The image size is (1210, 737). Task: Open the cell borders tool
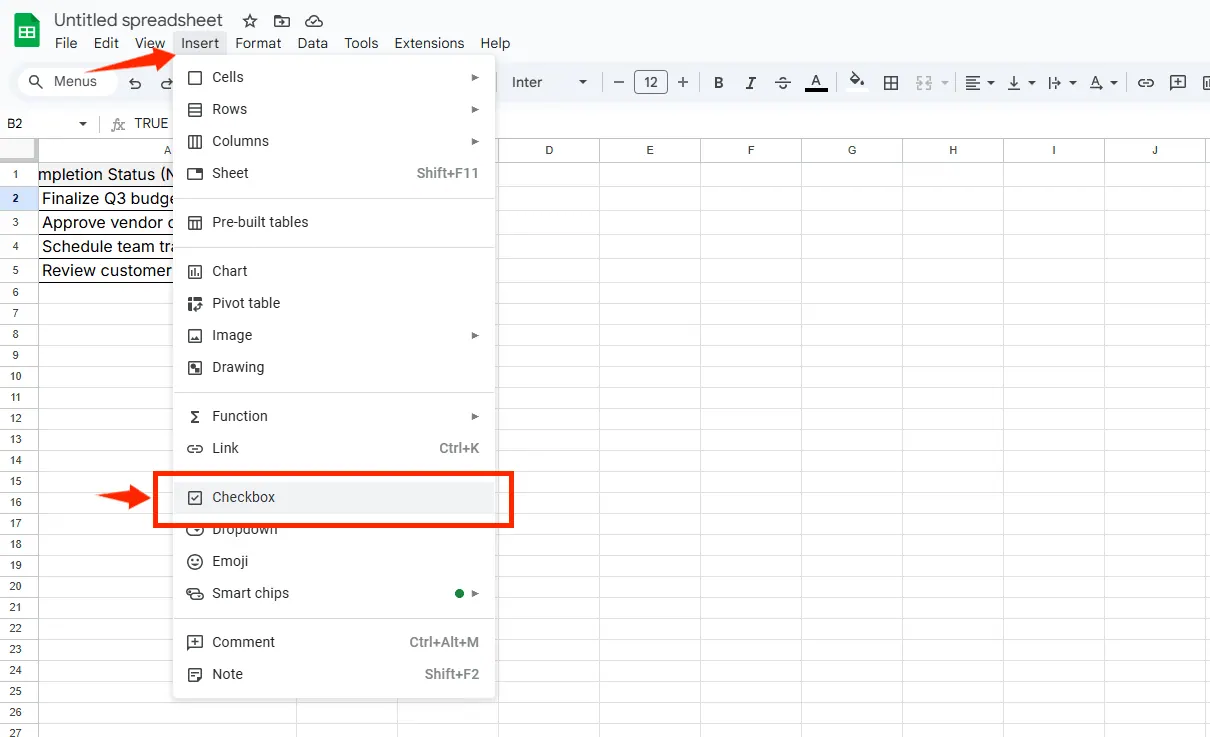890,83
